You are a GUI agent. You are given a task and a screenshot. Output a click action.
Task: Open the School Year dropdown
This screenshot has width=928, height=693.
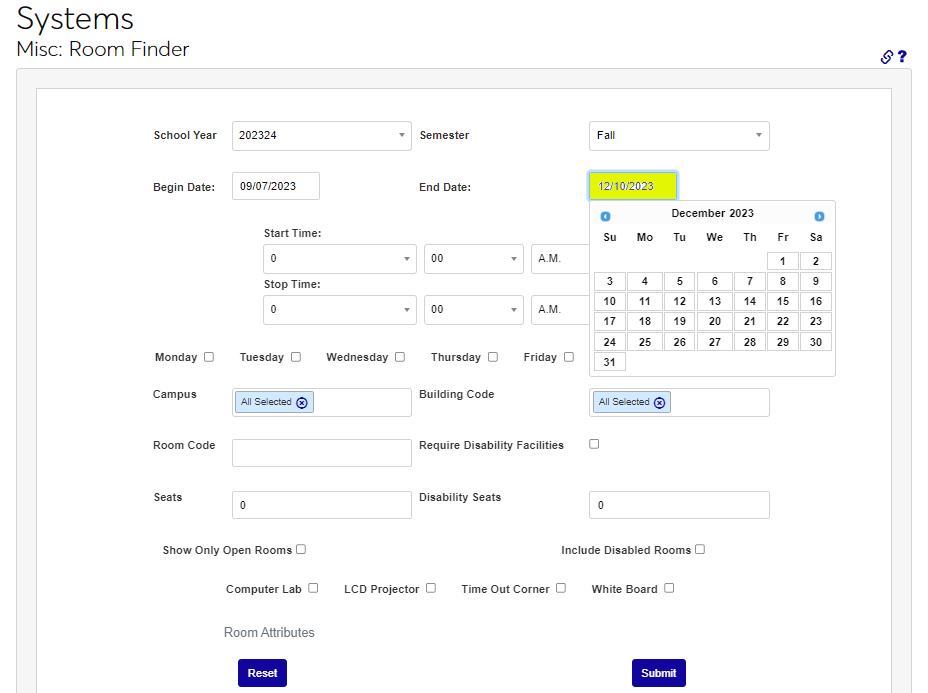click(x=321, y=136)
